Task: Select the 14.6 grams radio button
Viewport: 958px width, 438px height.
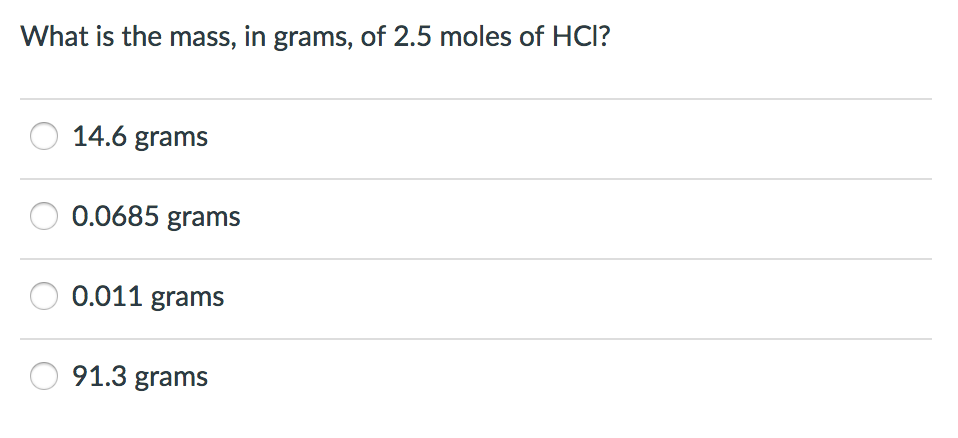Action: coord(44,136)
